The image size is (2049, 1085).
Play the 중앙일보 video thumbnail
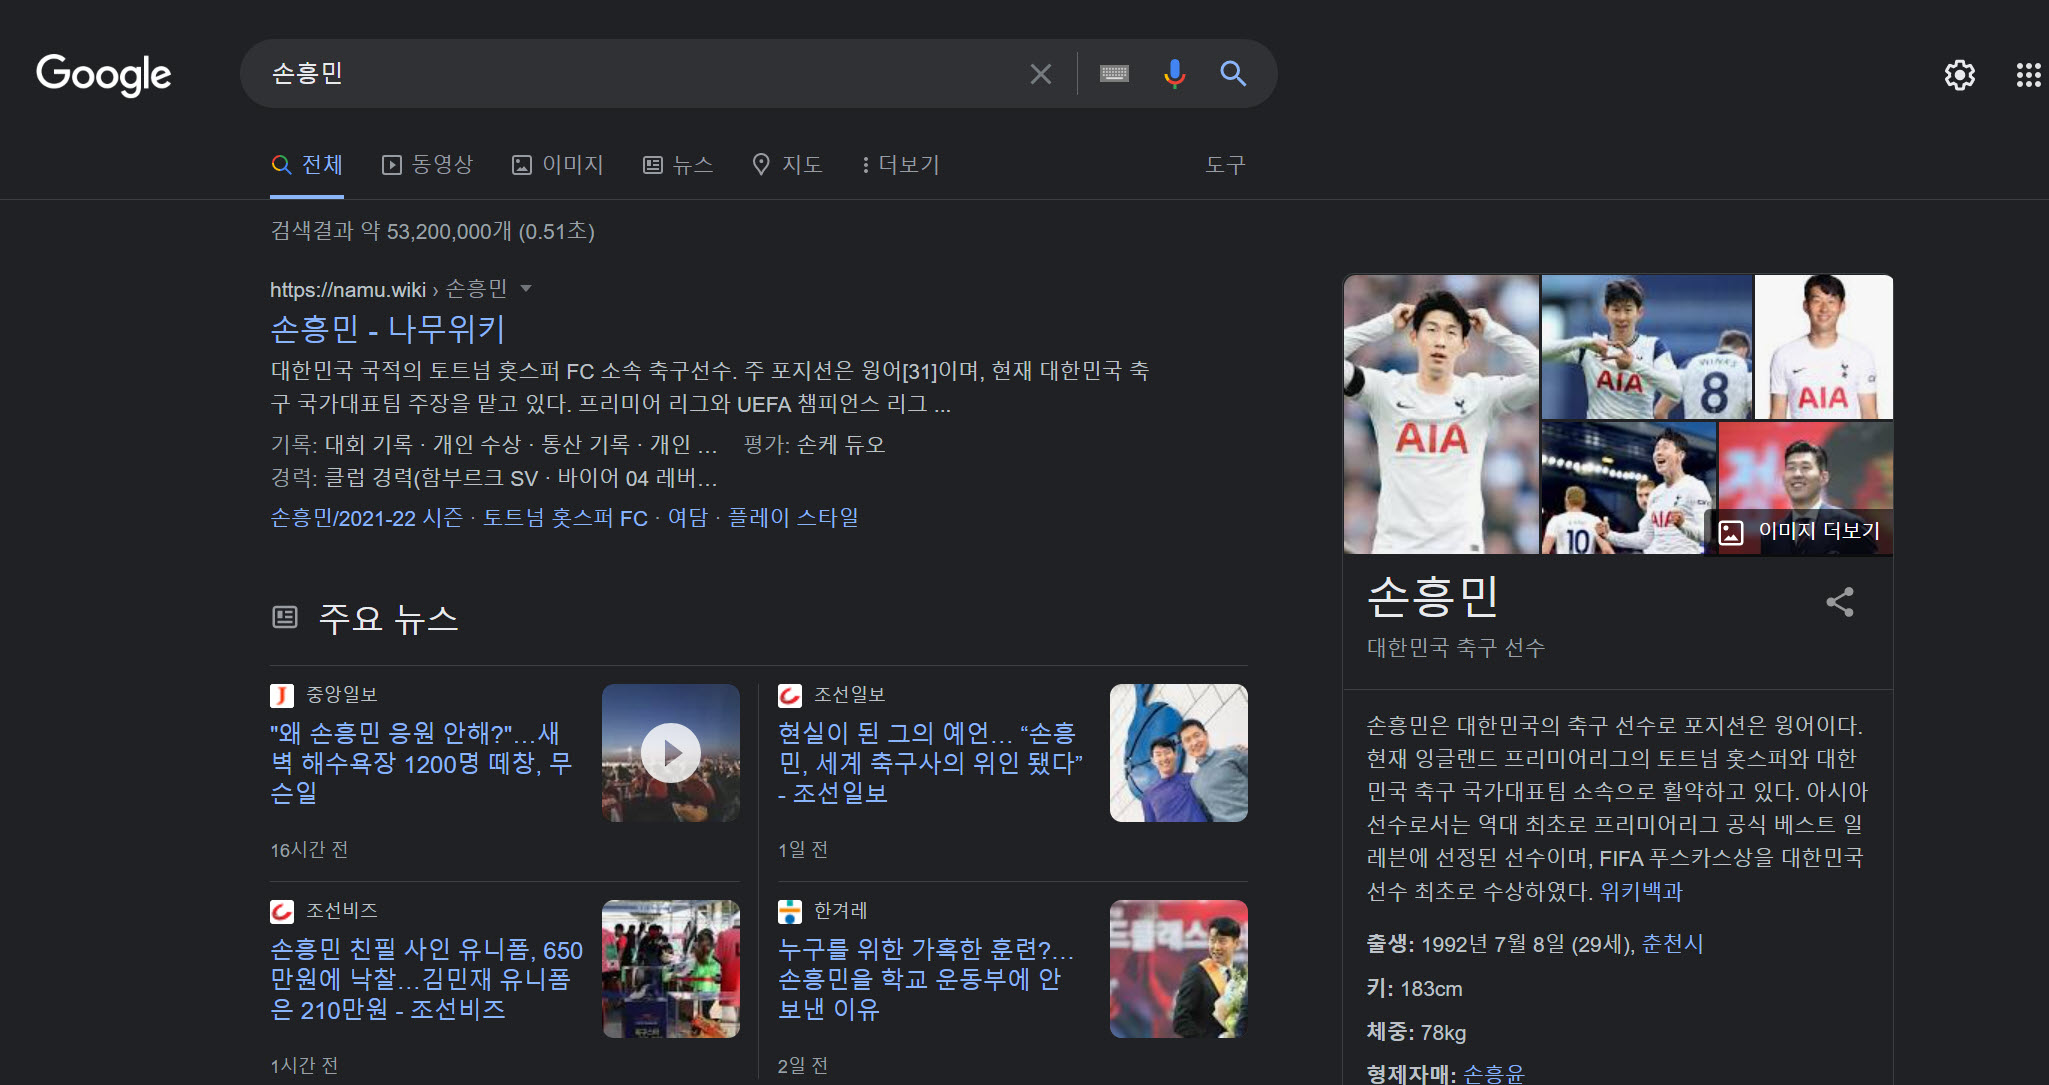671,752
